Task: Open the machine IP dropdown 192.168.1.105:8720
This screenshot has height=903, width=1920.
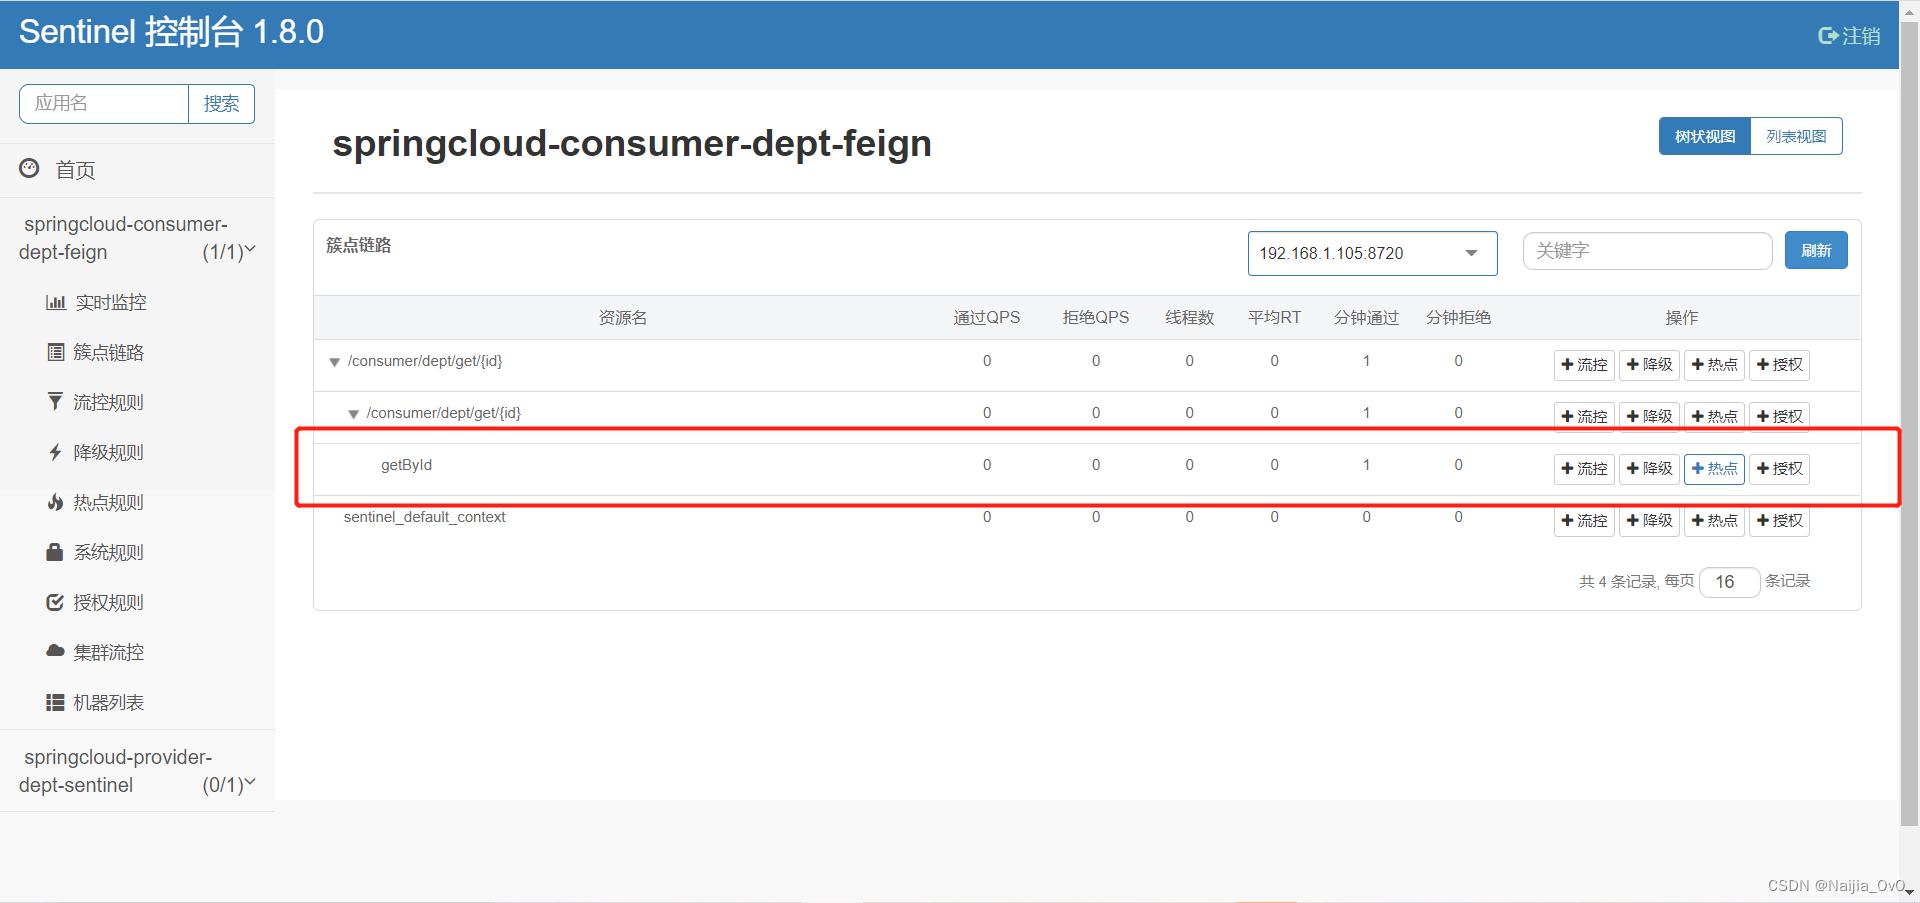Action: [x=1372, y=253]
